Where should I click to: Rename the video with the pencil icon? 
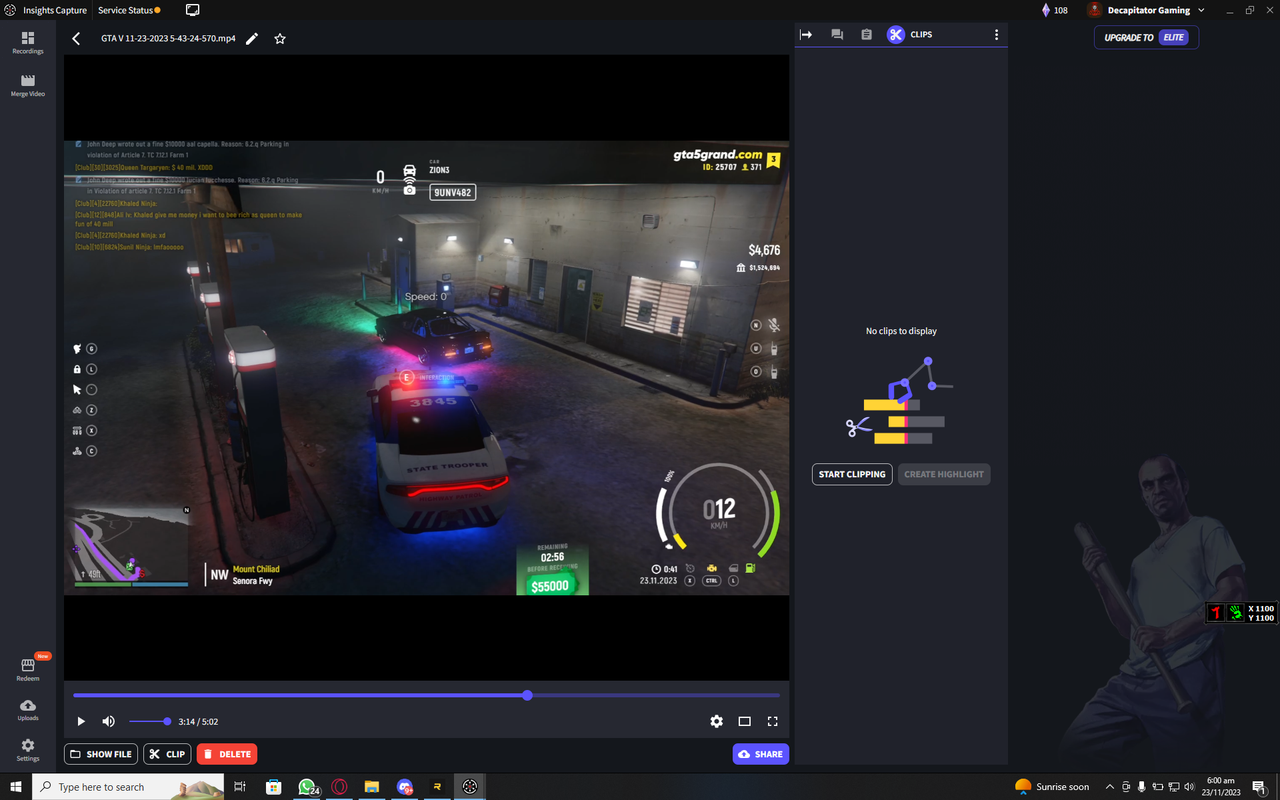point(252,38)
